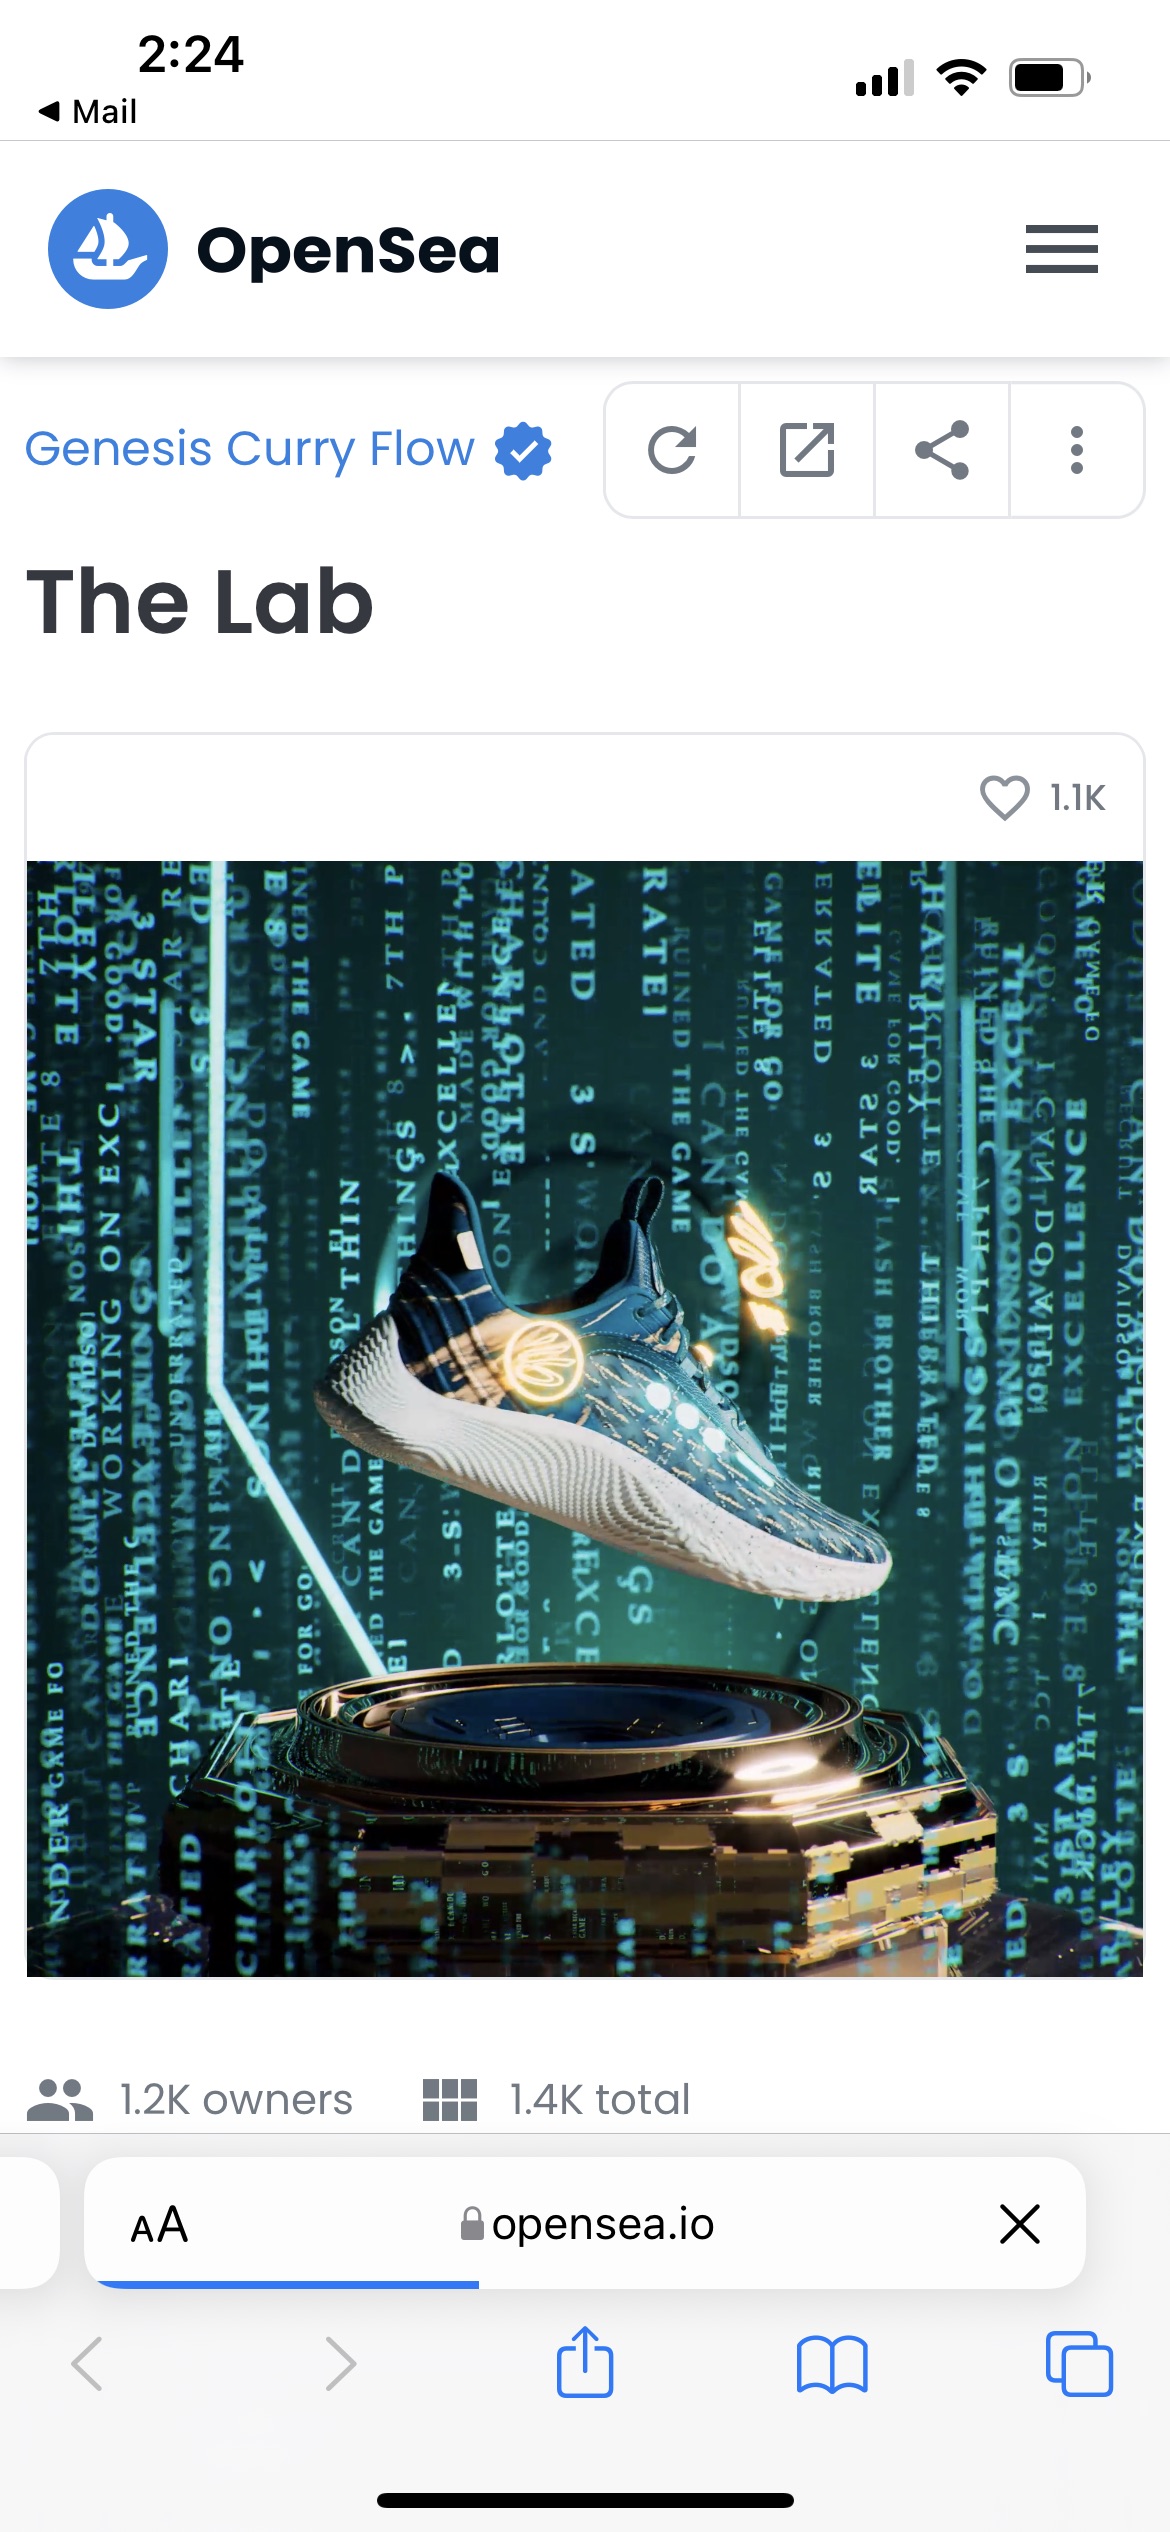View the 1.4K total items
The height and width of the screenshot is (2532, 1170).
click(x=556, y=2099)
